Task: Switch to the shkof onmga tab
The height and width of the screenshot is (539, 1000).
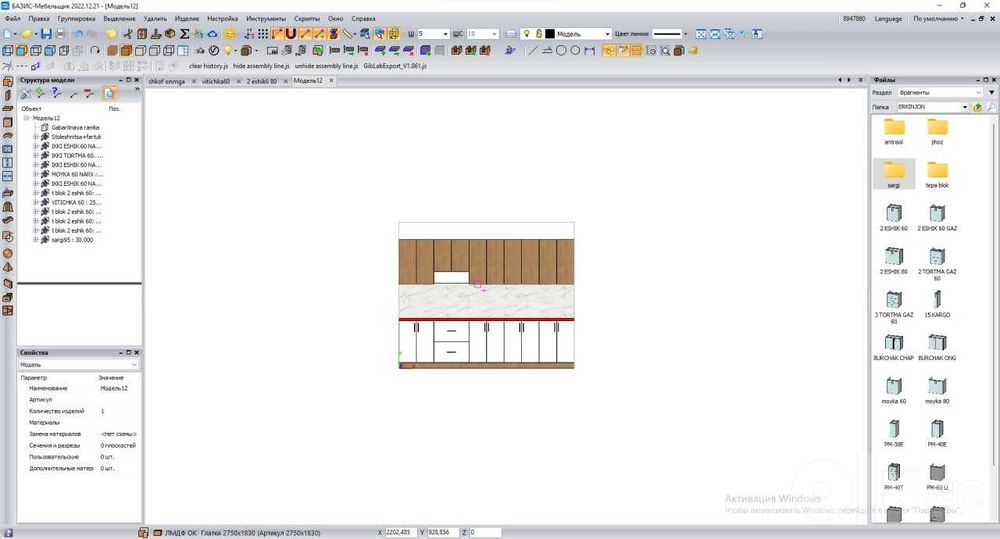Action: [166, 82]
